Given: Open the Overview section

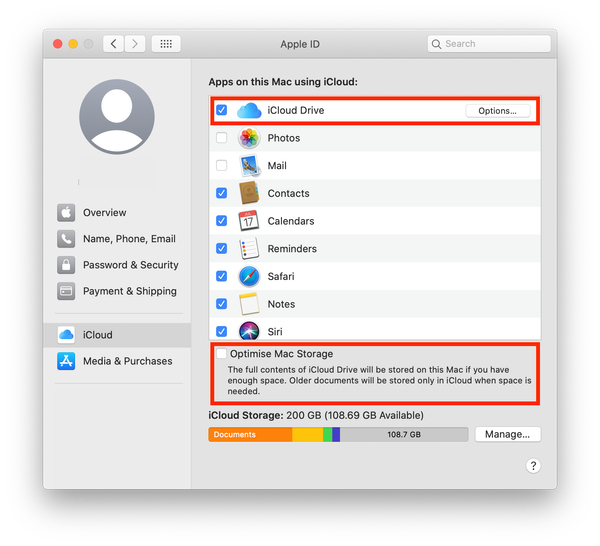Looking at the screenshot, I should point(118,213).
